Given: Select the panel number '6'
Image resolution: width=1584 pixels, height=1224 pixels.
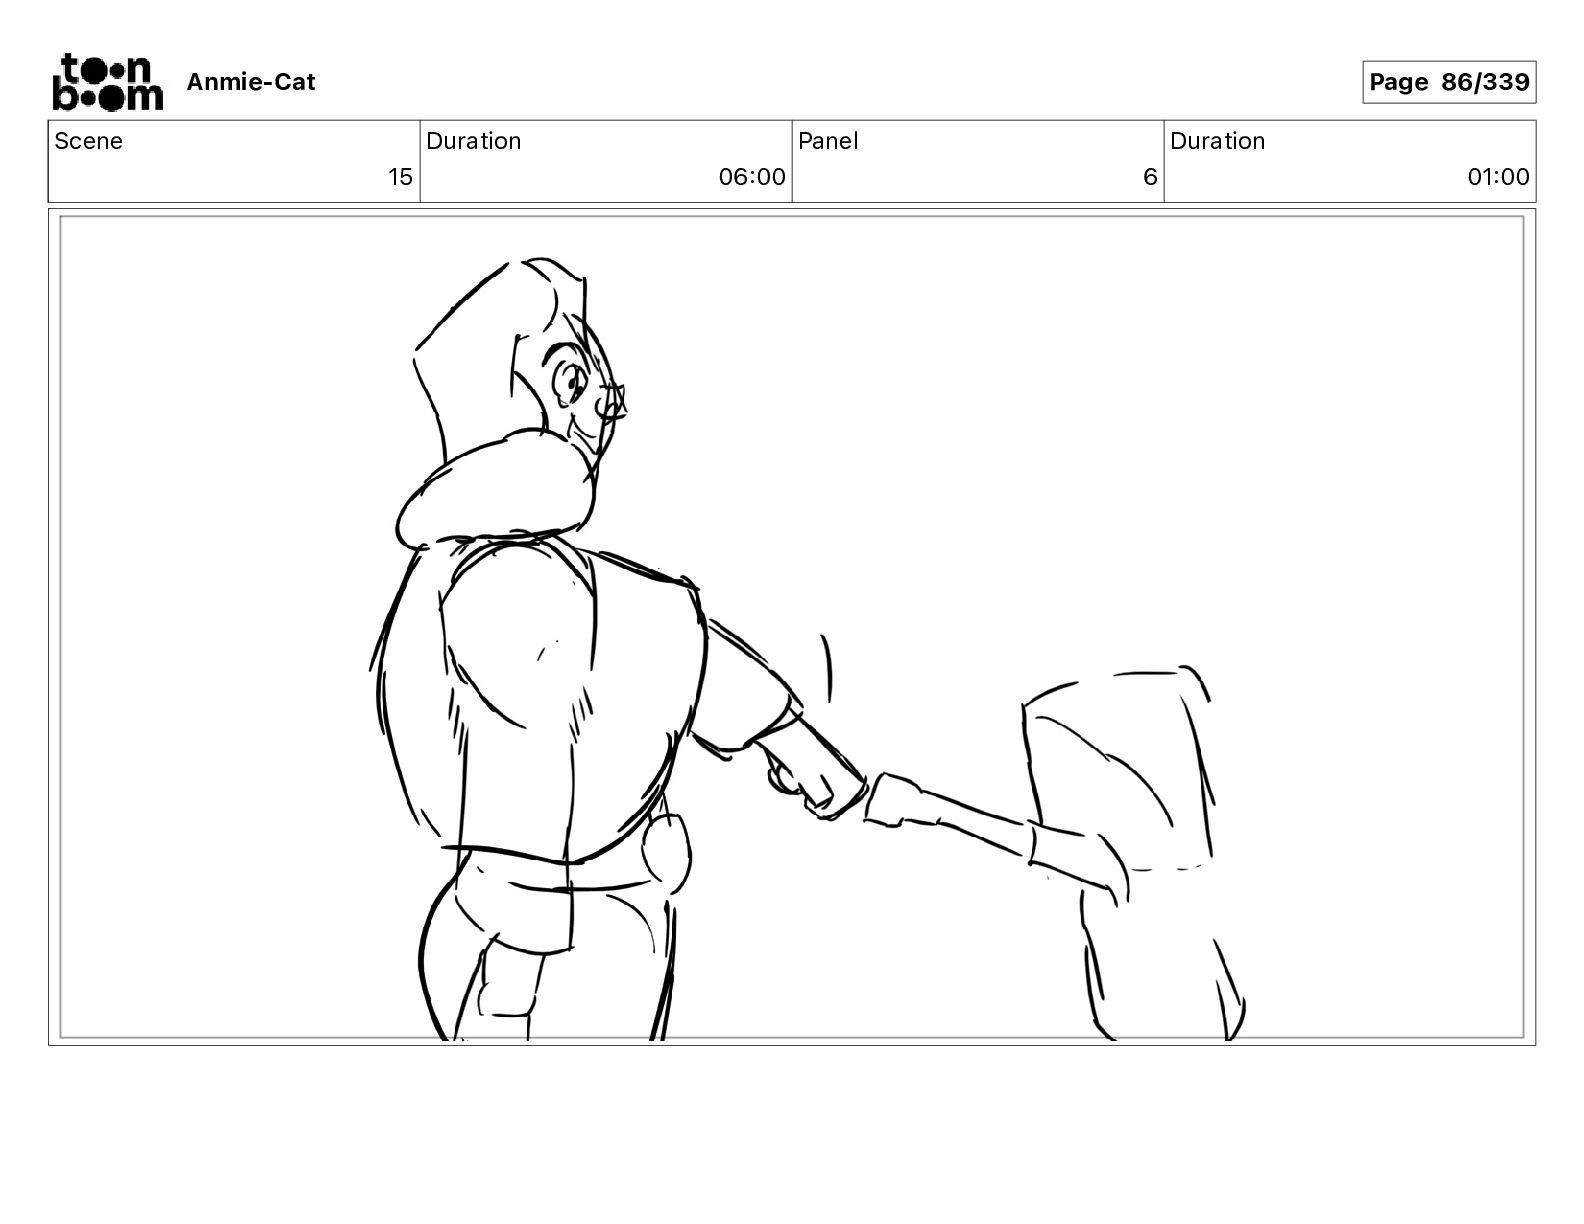Looking at the screenshot, I should click(x=1150, y=177).
